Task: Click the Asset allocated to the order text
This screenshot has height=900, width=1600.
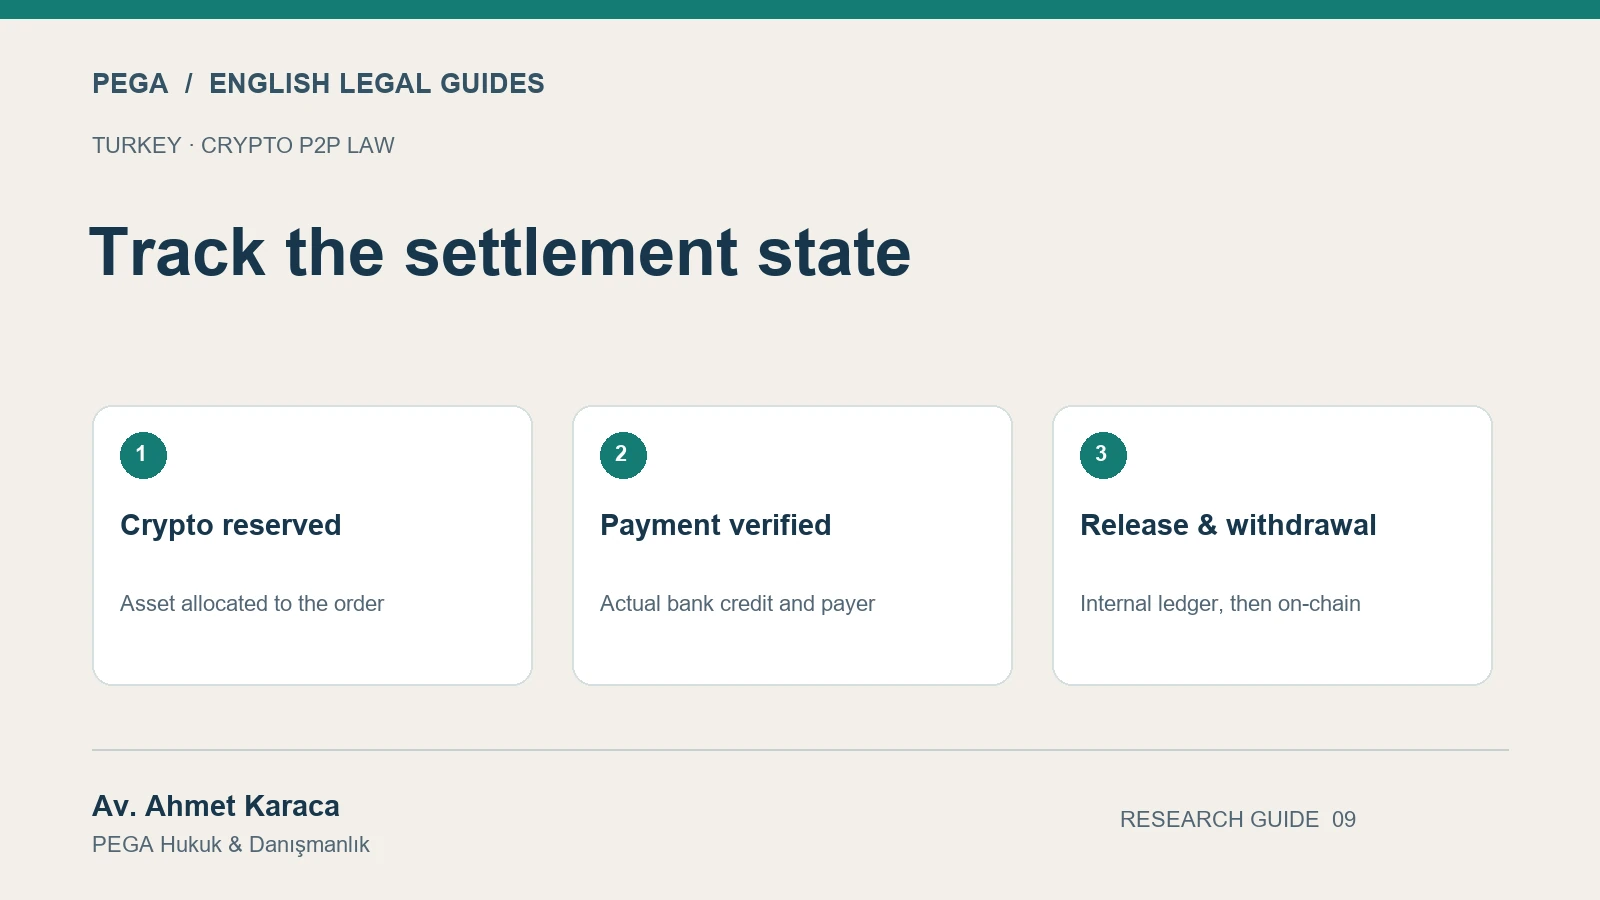Action: 252,603
